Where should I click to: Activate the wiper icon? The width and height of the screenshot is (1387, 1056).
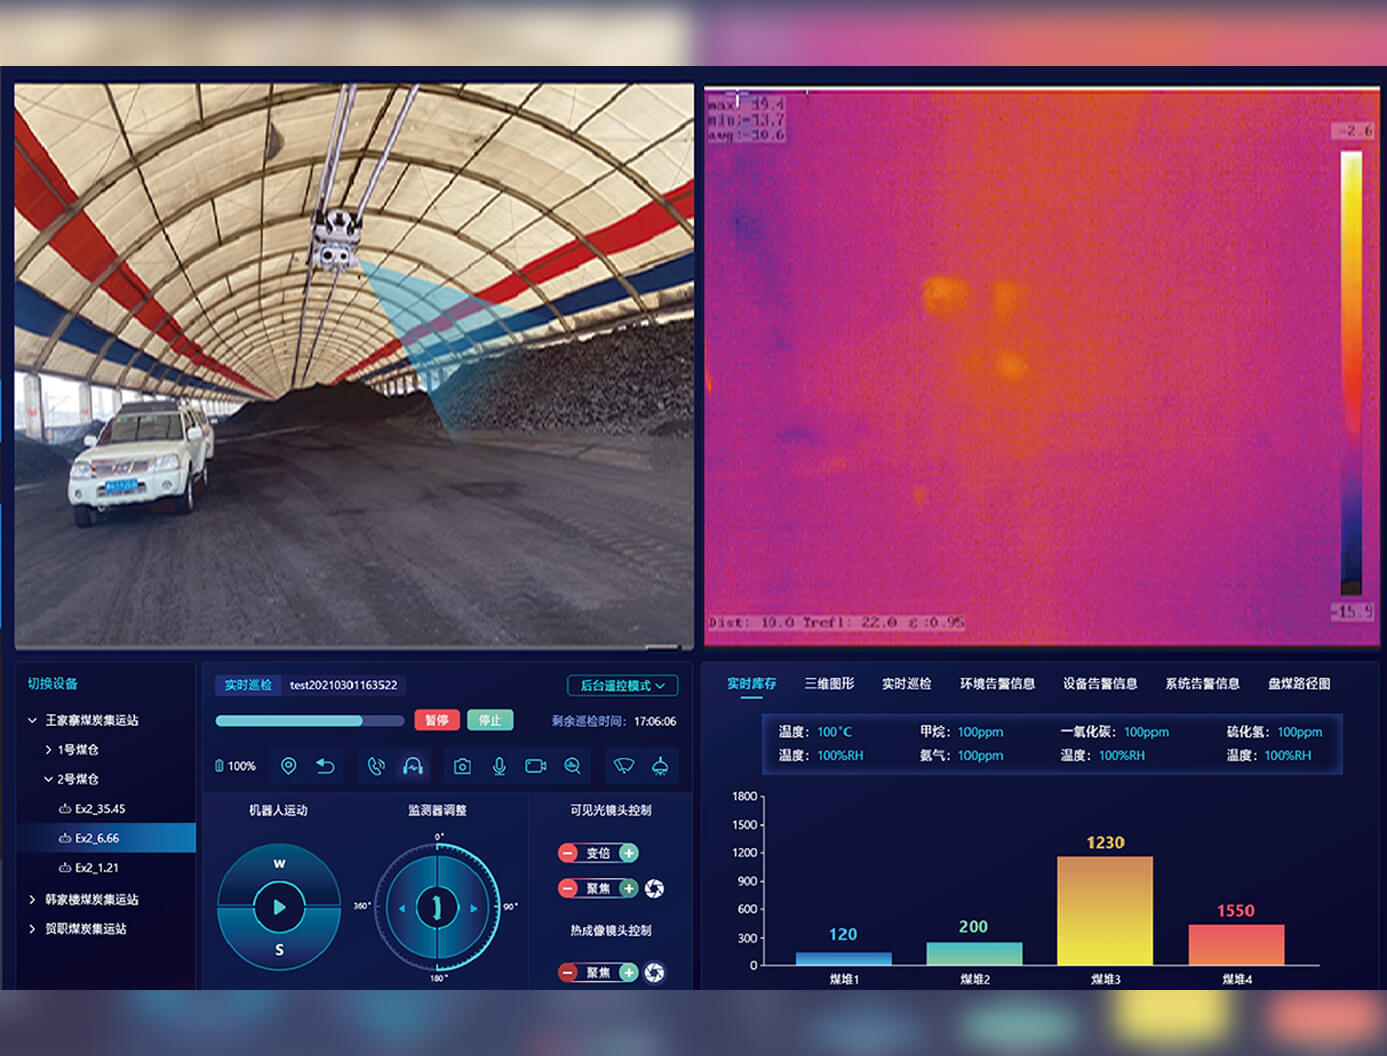coord(624,766)
